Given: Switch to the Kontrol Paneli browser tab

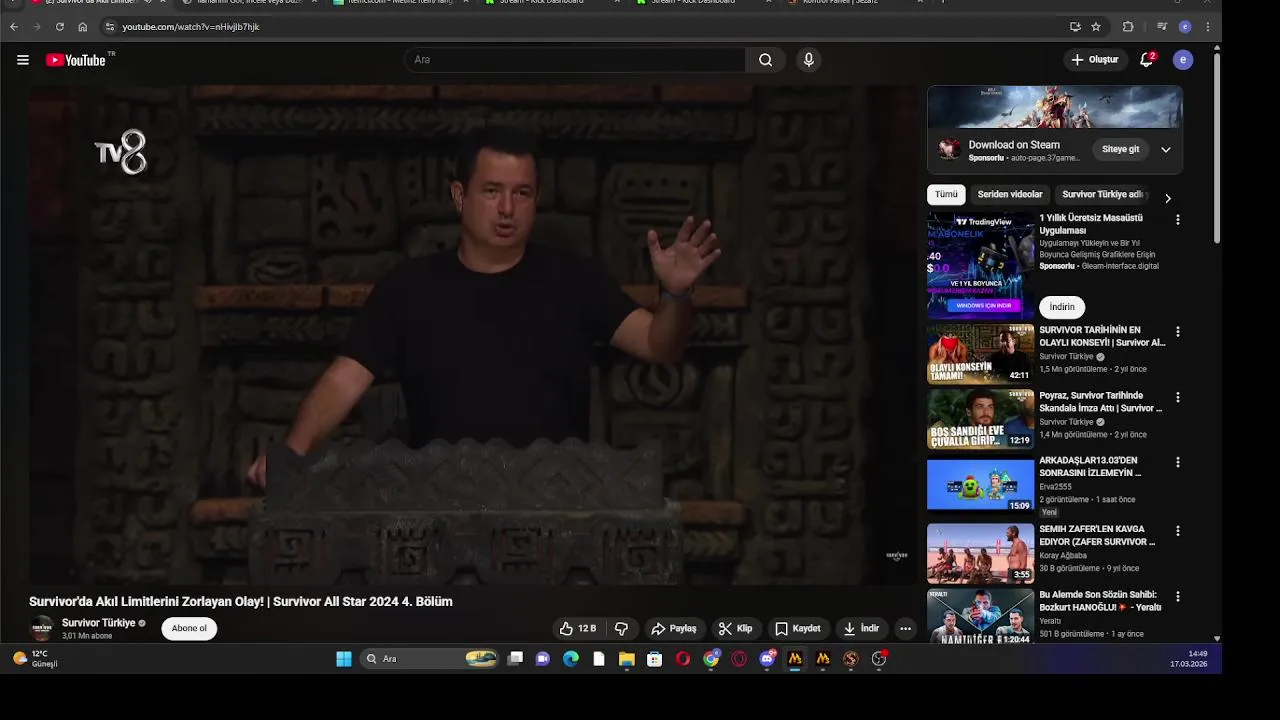Looking at the screenshot, I should tap(840, 3).
